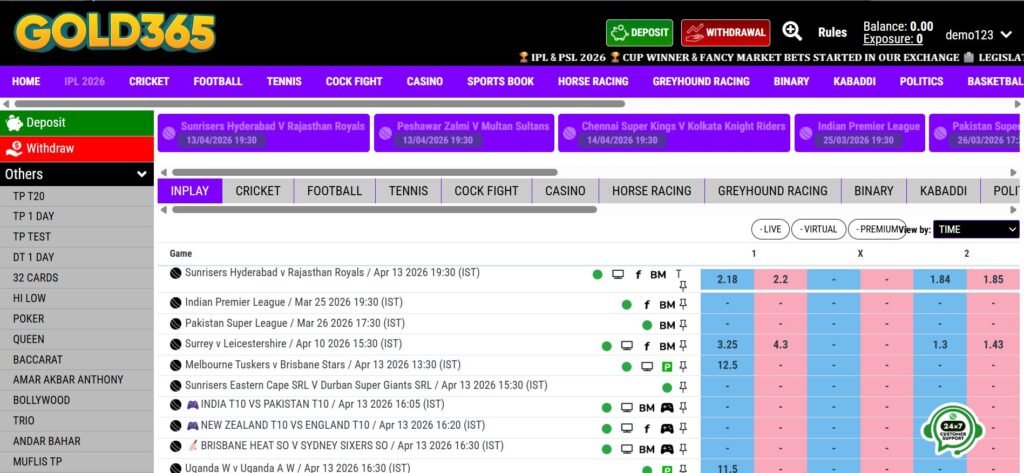Toggle the VIRTUAL filter pill

tap(818, 229)
